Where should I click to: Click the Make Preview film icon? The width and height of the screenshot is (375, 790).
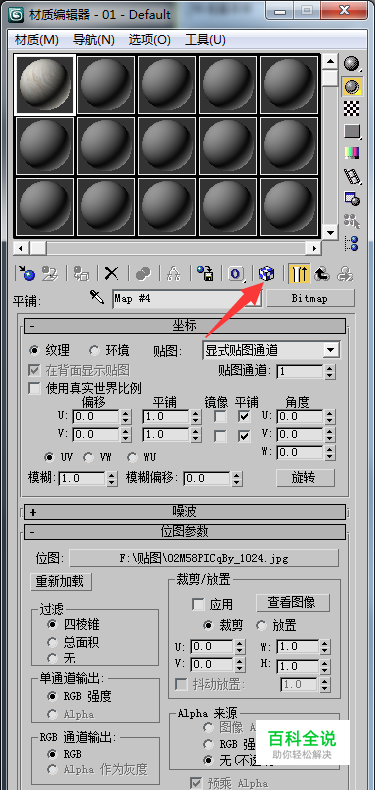[352, 176]
